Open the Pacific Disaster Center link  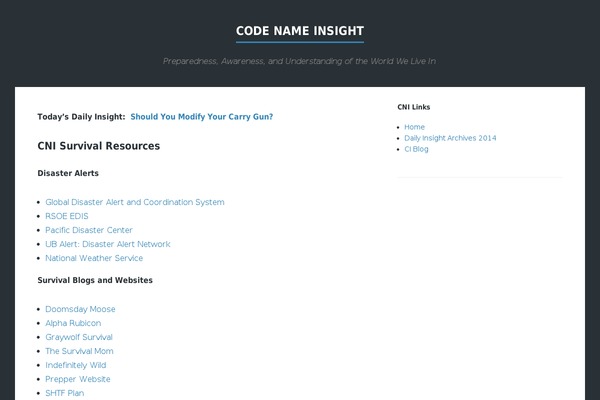[89, 230]
